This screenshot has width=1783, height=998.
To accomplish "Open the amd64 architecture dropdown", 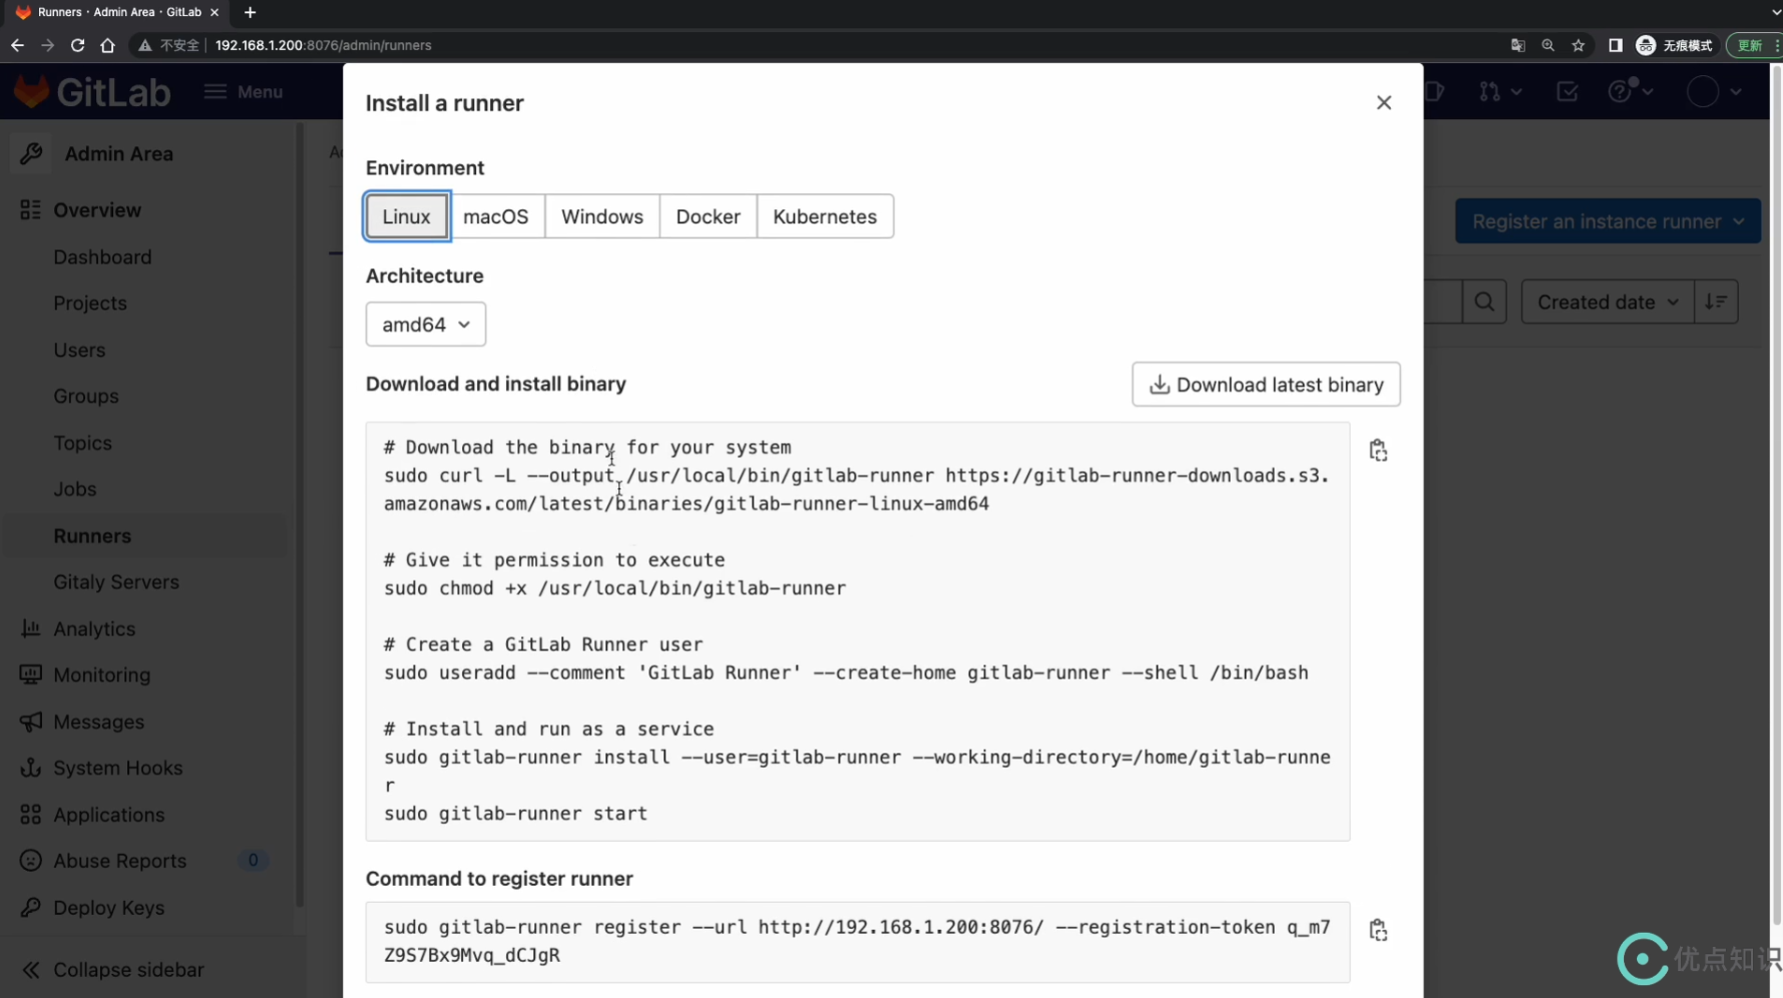I will click(x=426, y=324).
